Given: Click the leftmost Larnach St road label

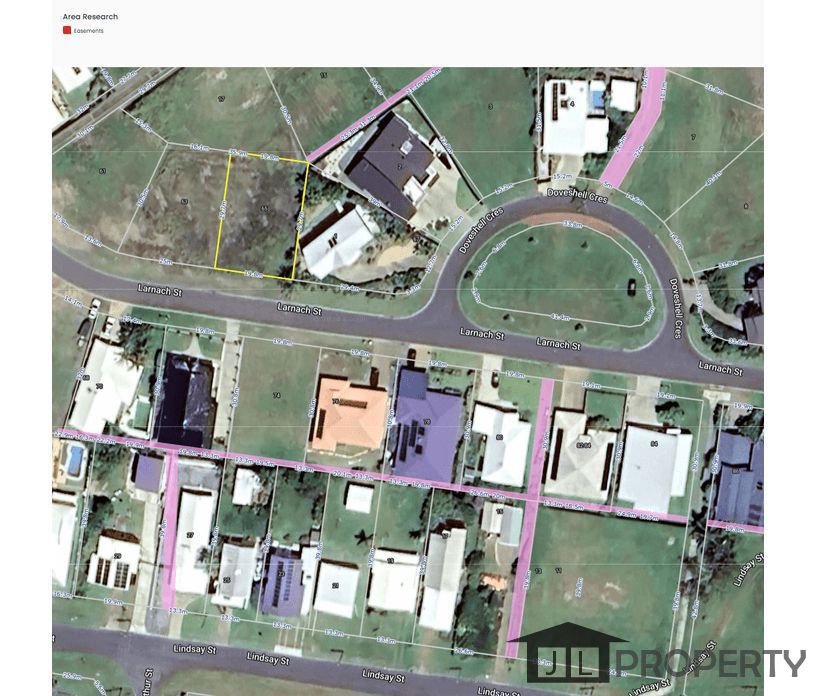Looking at the screenshot, I should point(160,290).
